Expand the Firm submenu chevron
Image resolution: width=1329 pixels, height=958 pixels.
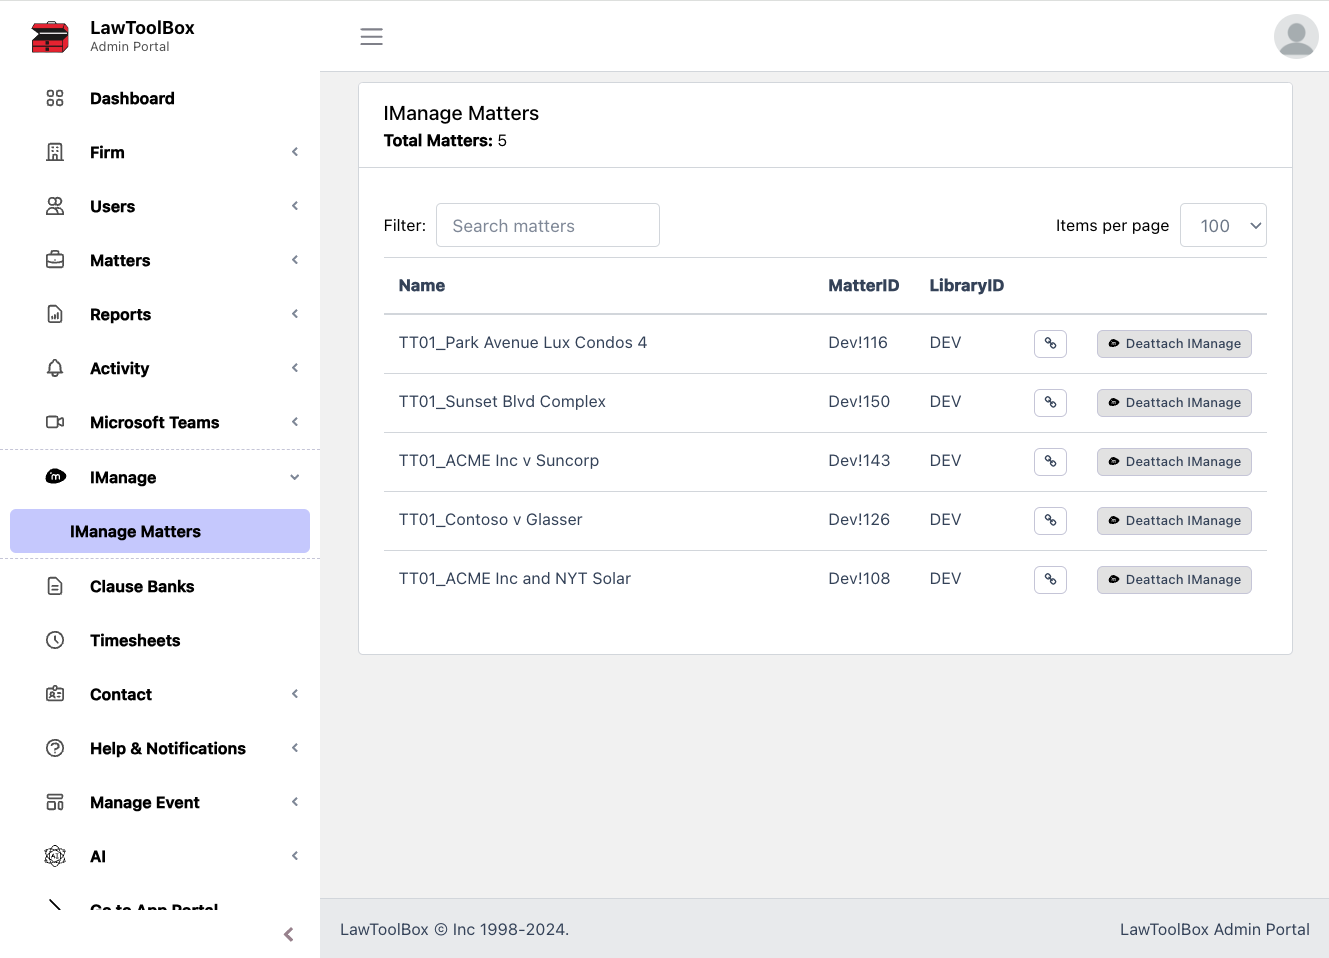point(295,152)
